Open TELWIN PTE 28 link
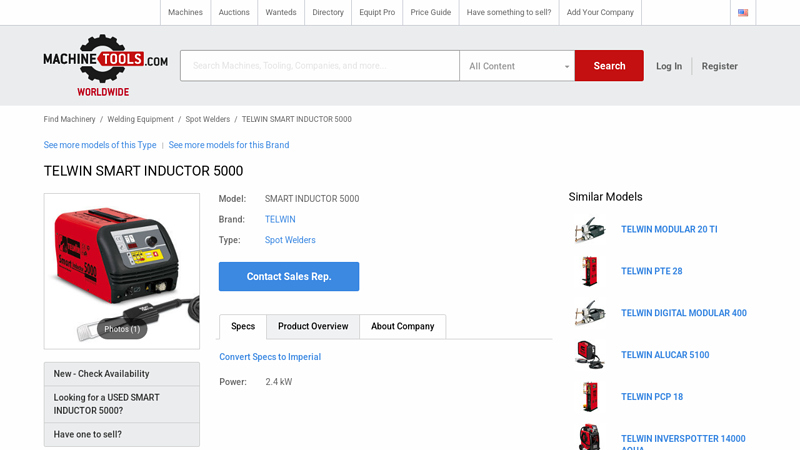 pyautogui.click(x=652, y=271)
